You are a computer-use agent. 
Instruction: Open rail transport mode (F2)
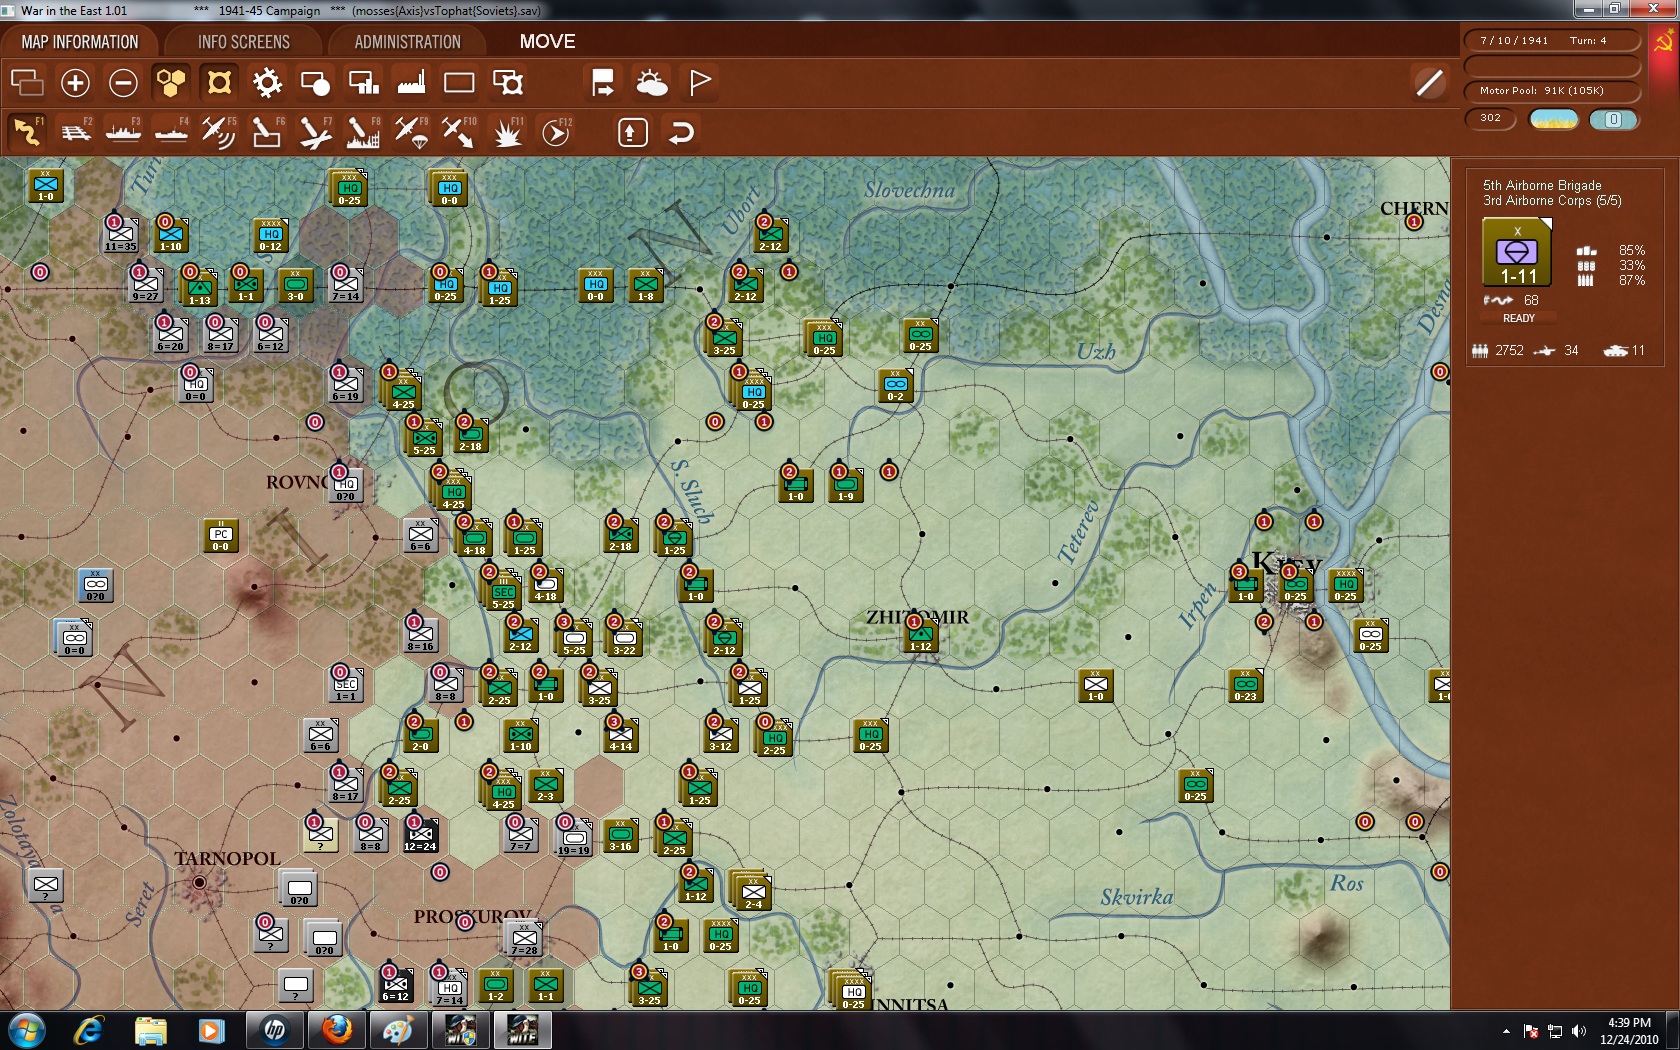pyautogui.click(x=75, y=131)
